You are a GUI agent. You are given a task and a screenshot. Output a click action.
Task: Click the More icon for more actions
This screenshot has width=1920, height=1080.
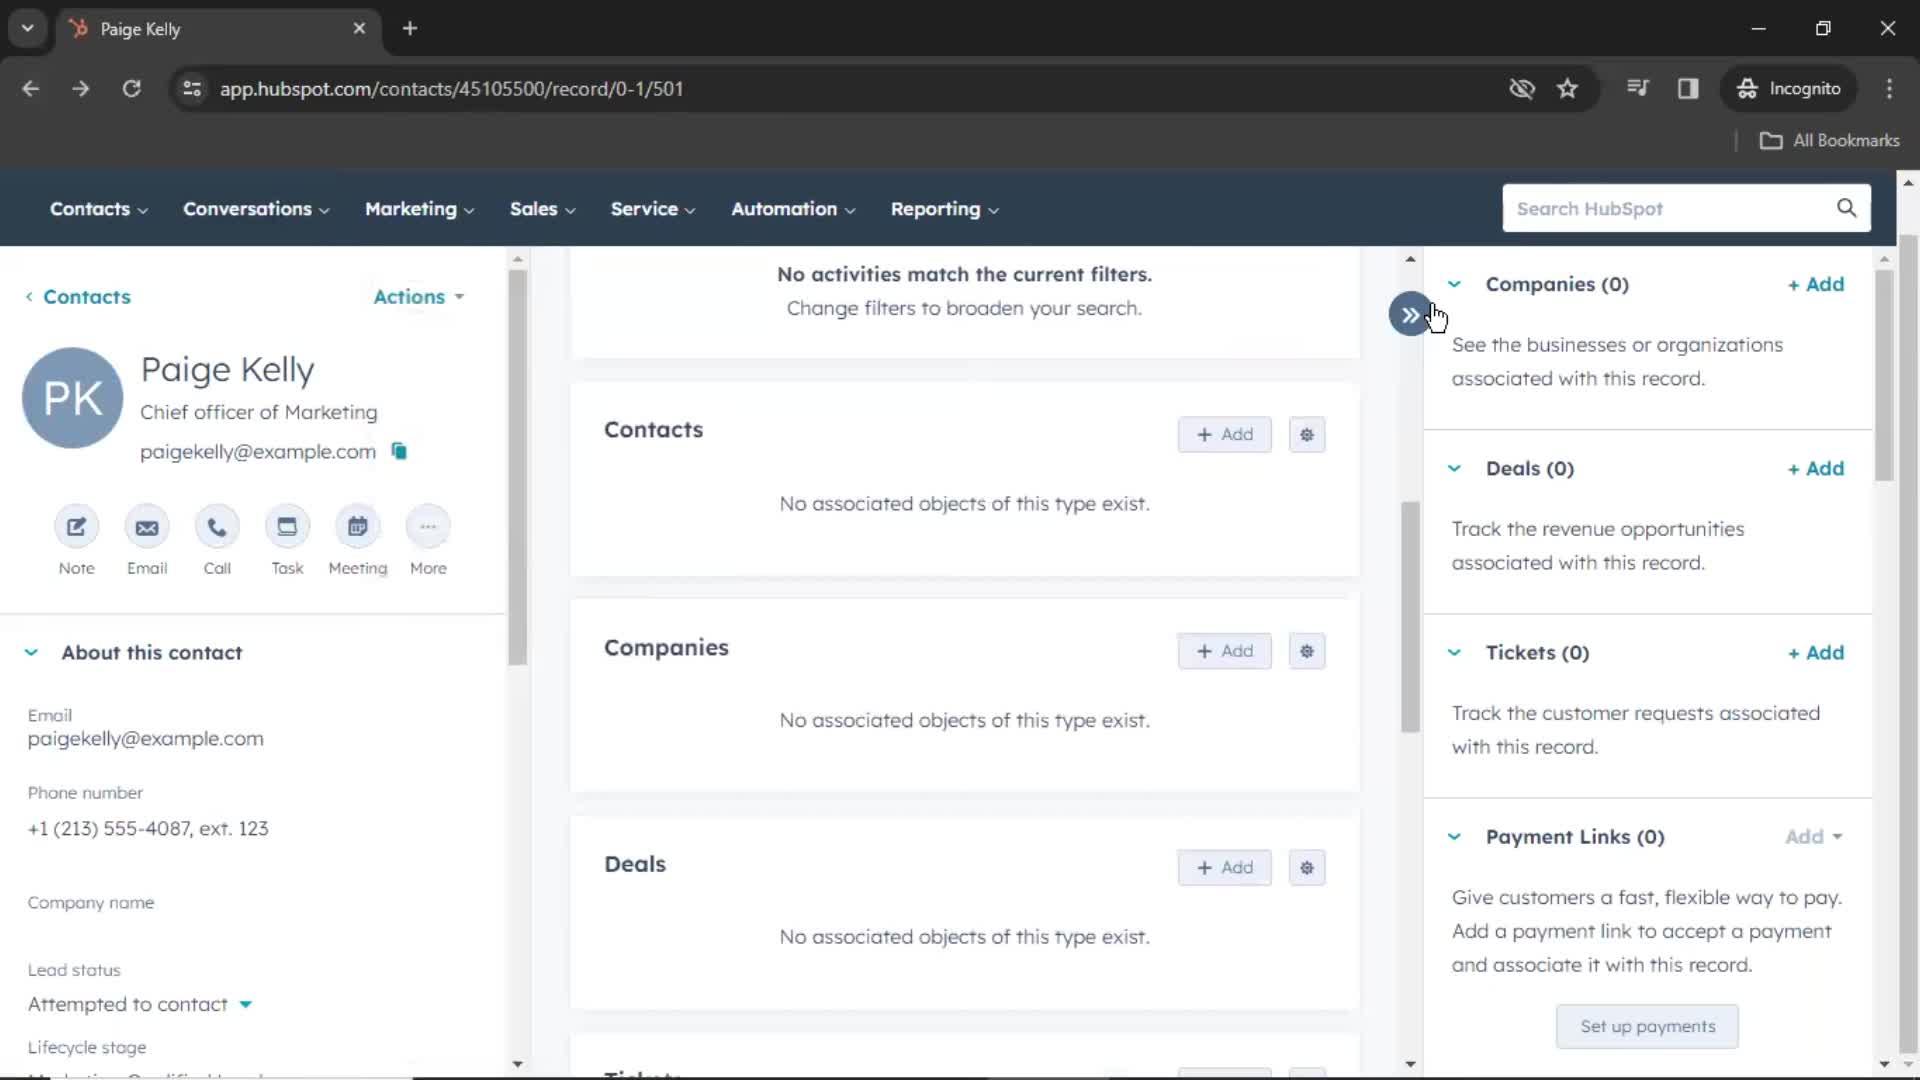point(427,526)
